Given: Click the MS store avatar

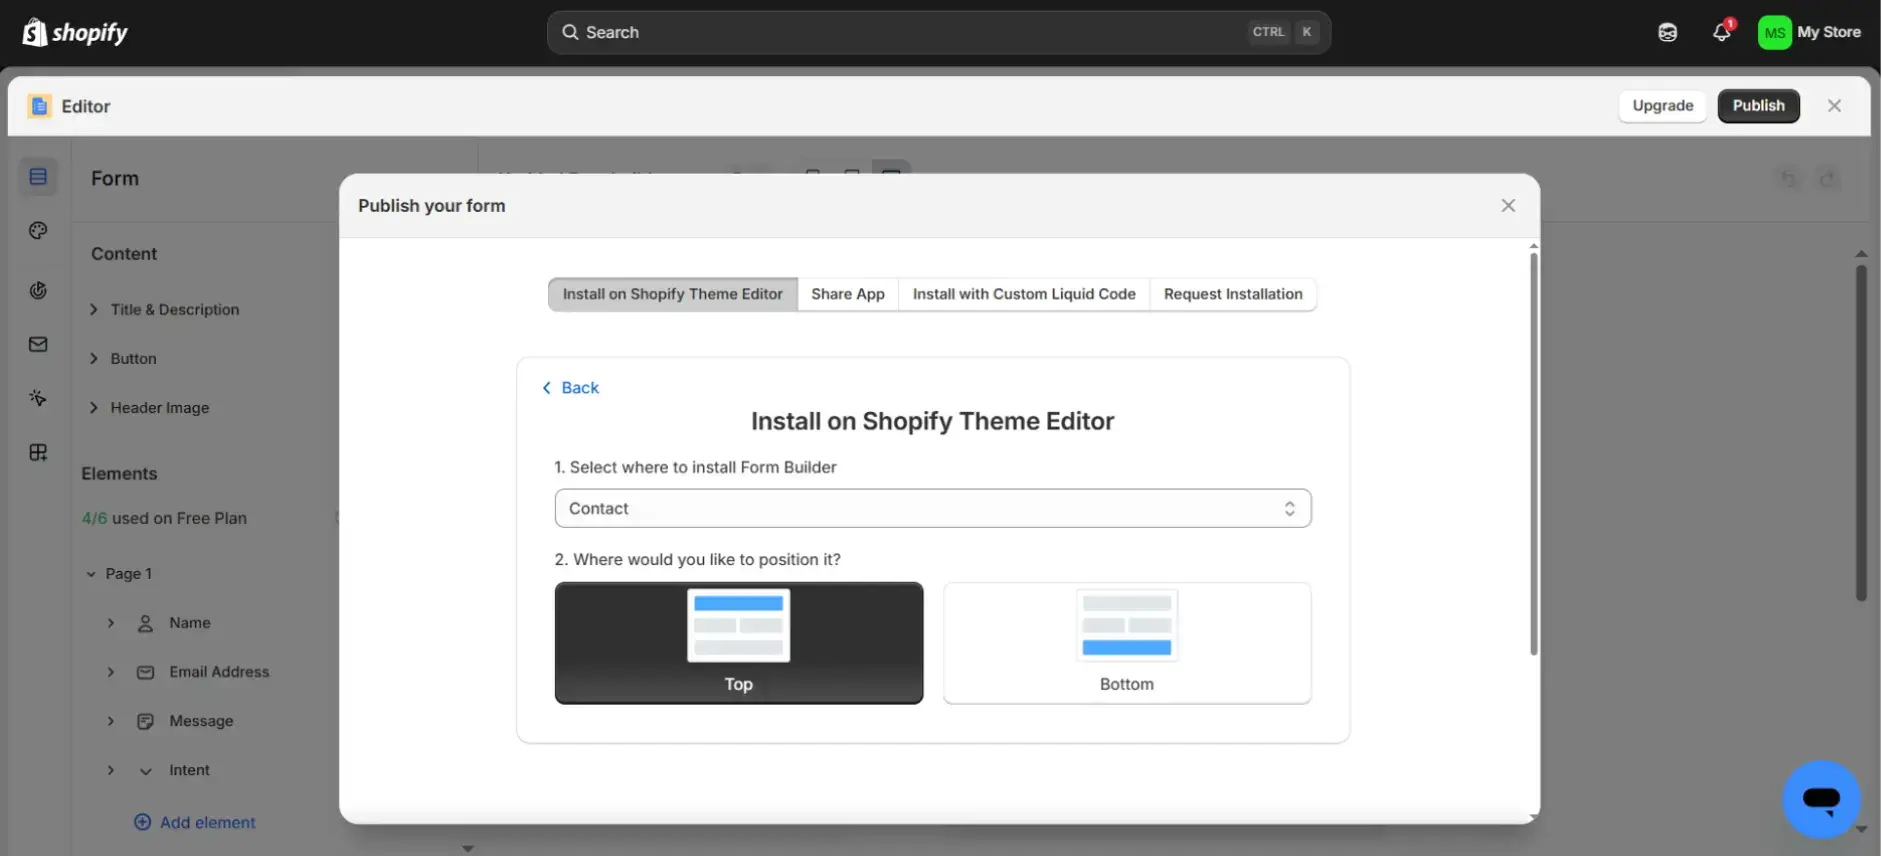Looking at the screenshot, I should pyautogui.click(x=1774, y=32).
